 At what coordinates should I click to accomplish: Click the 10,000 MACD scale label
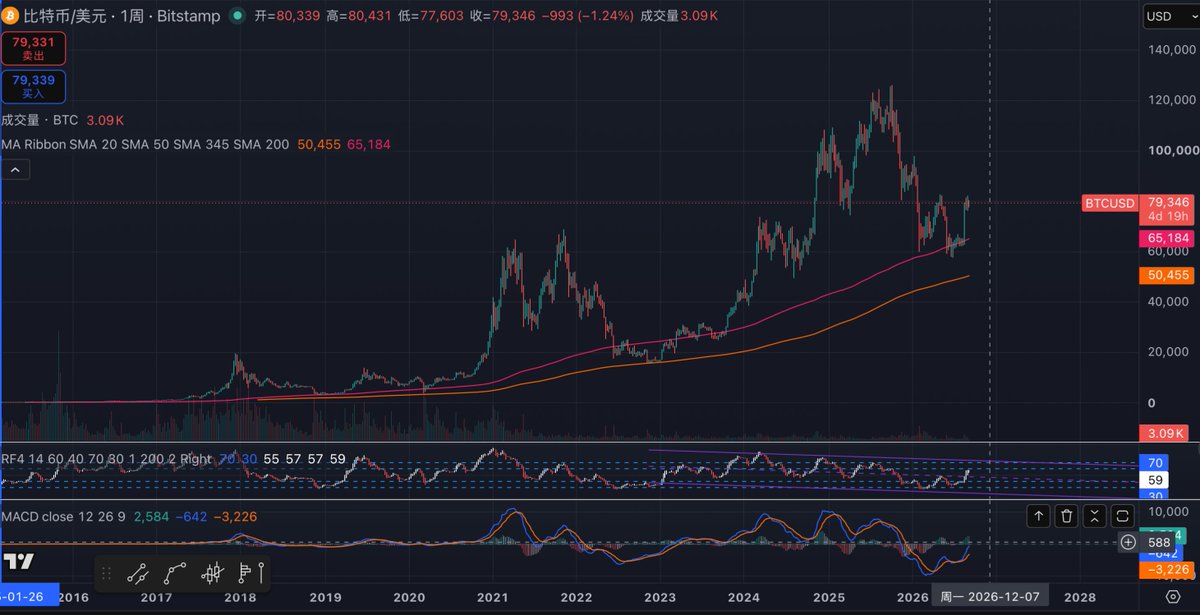click(x=1168, y=510)
